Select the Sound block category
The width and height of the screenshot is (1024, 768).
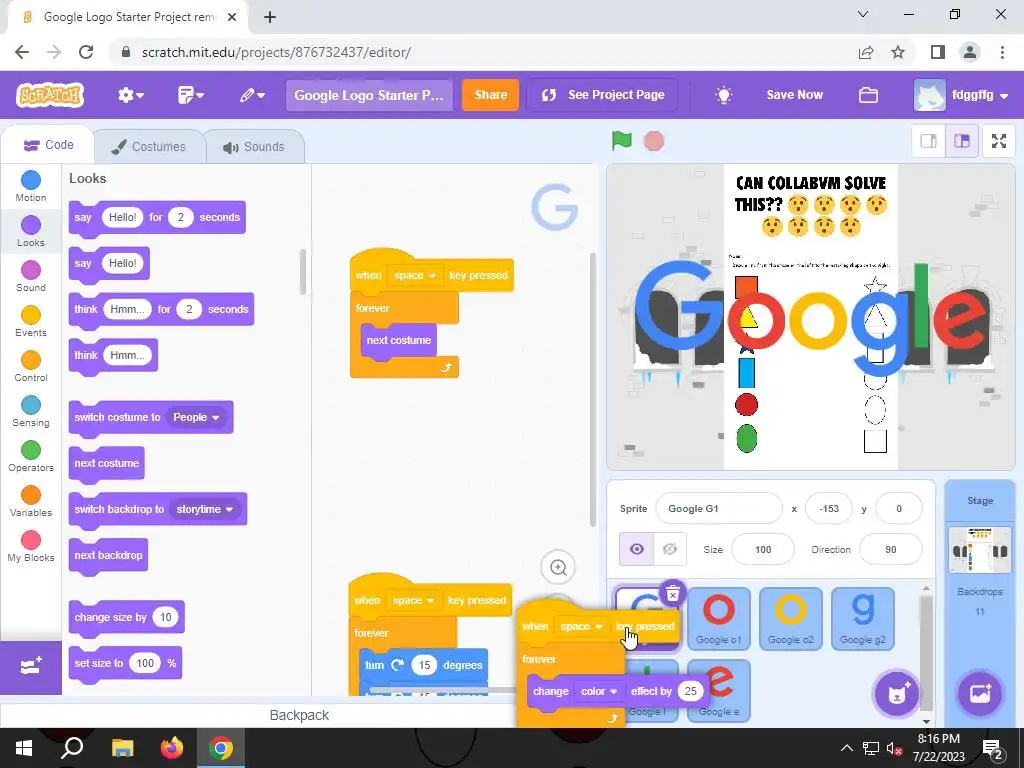coord(31,276)
